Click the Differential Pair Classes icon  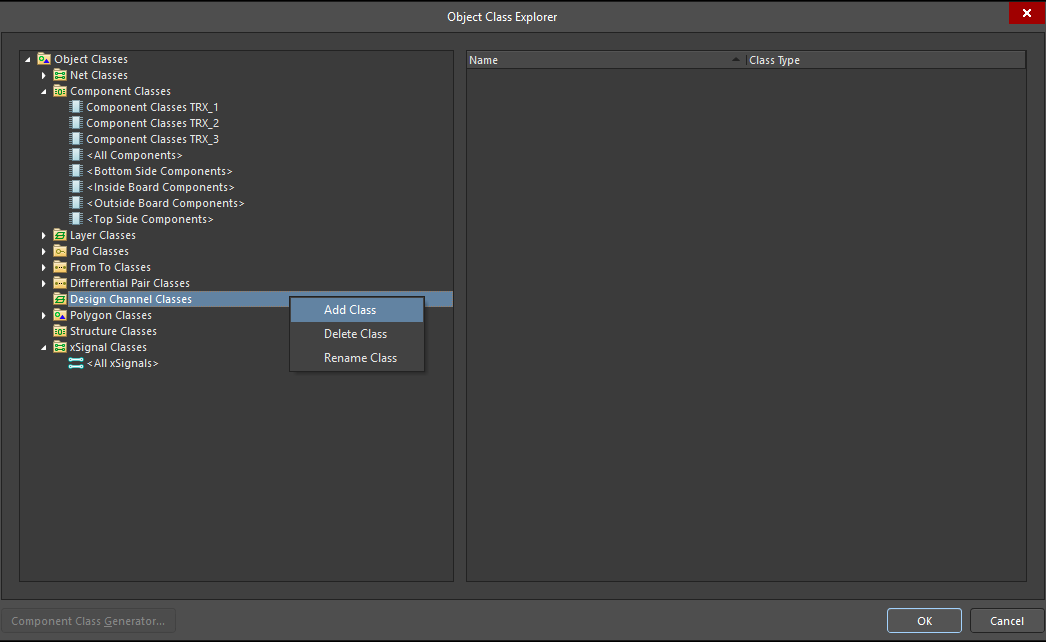(59, 282)
